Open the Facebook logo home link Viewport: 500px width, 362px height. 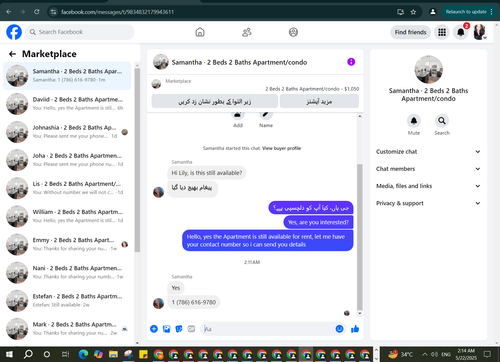[14, 32]
